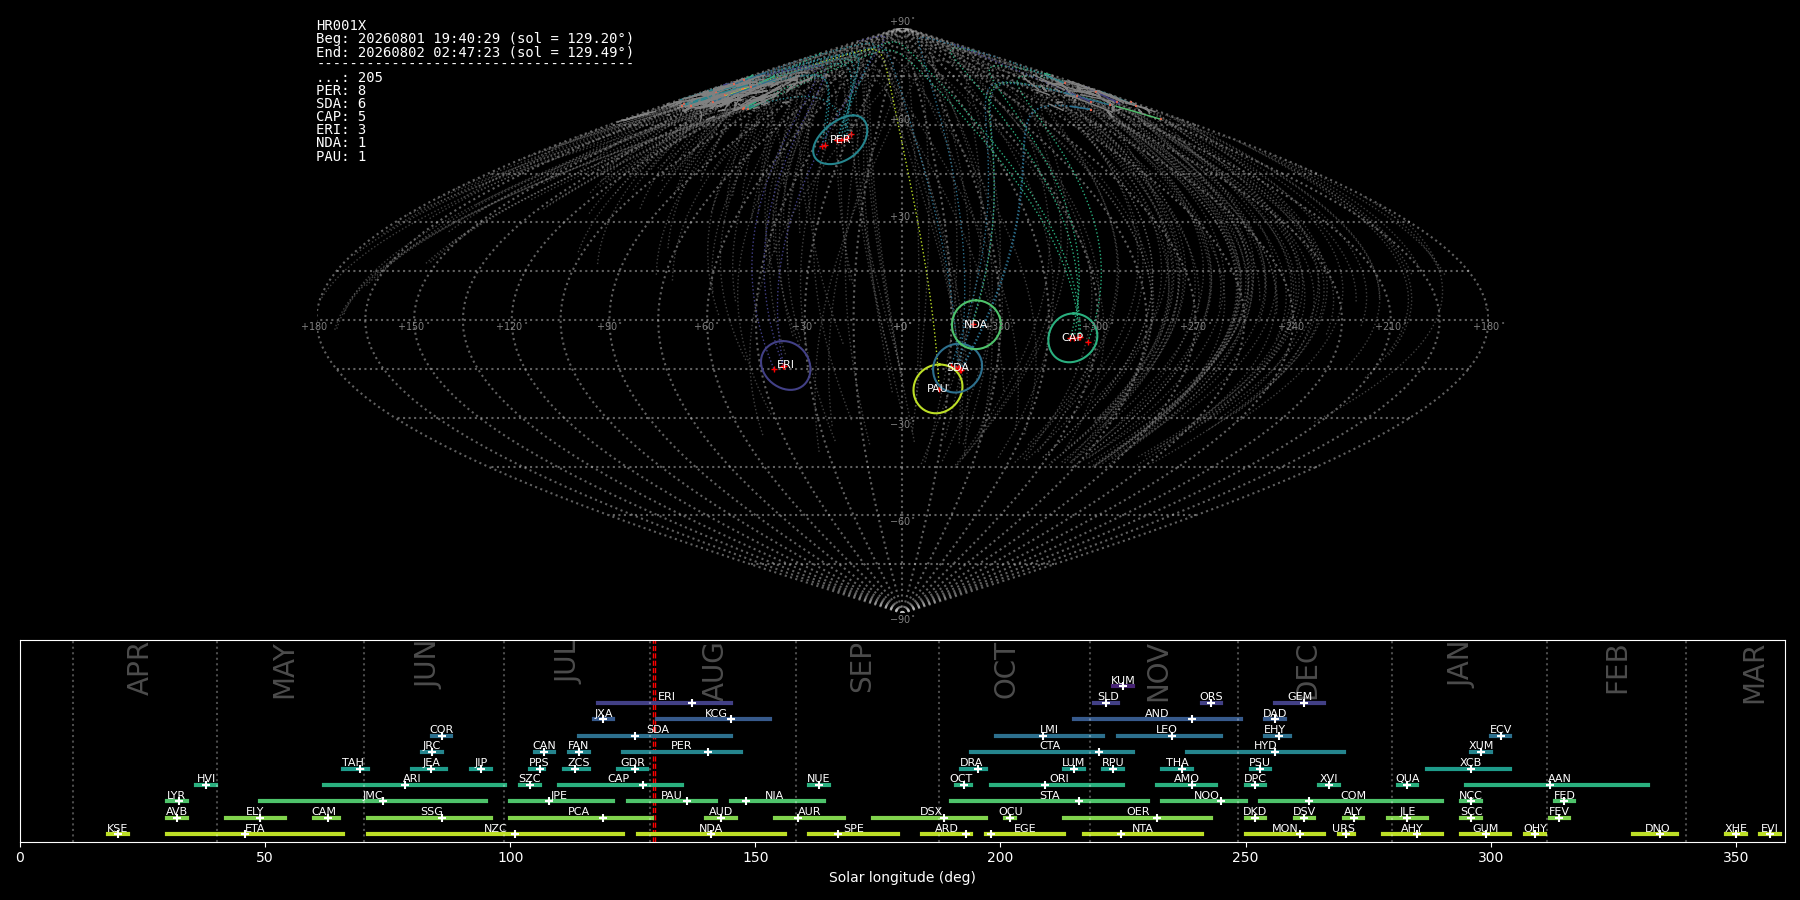The image size is (1800, 900).
Task: Click the ORI shower peak marker
Action: [1045, 785]
